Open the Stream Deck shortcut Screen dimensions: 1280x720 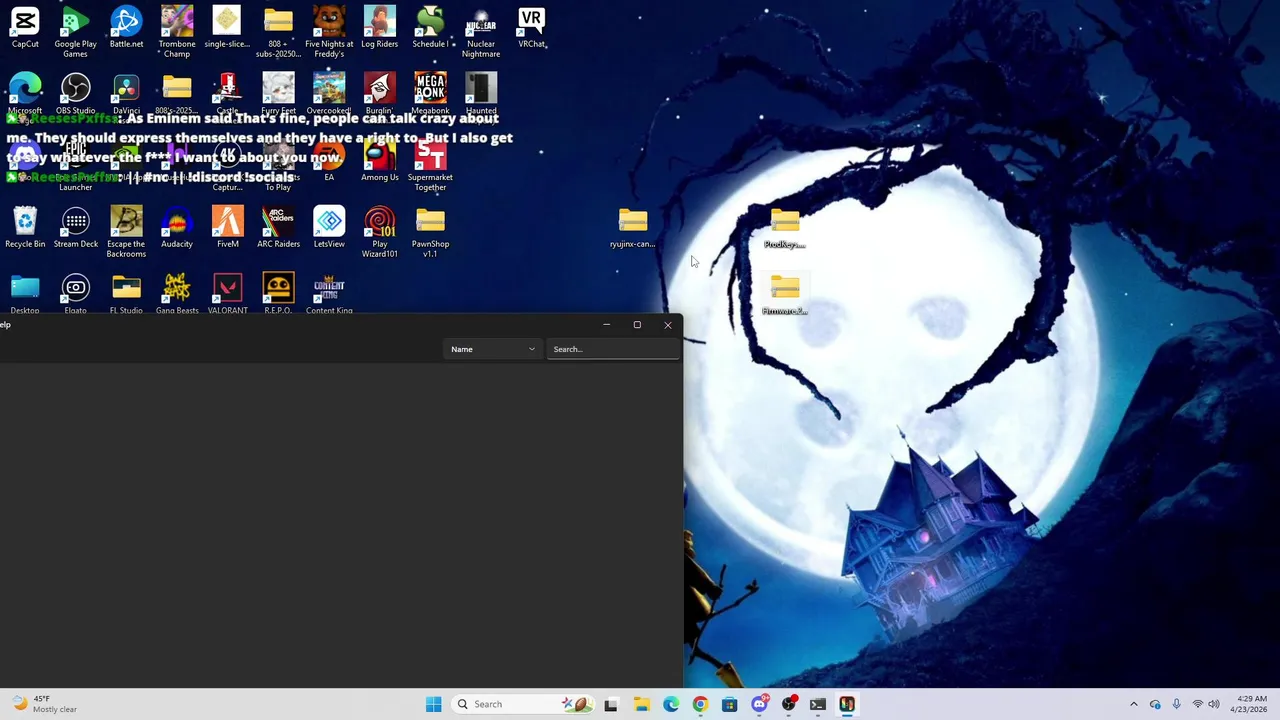pos(76,227)
